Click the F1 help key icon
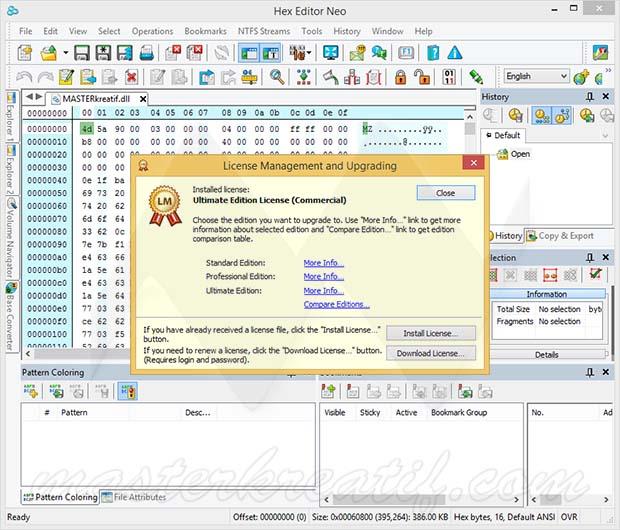 pos(406,53)
